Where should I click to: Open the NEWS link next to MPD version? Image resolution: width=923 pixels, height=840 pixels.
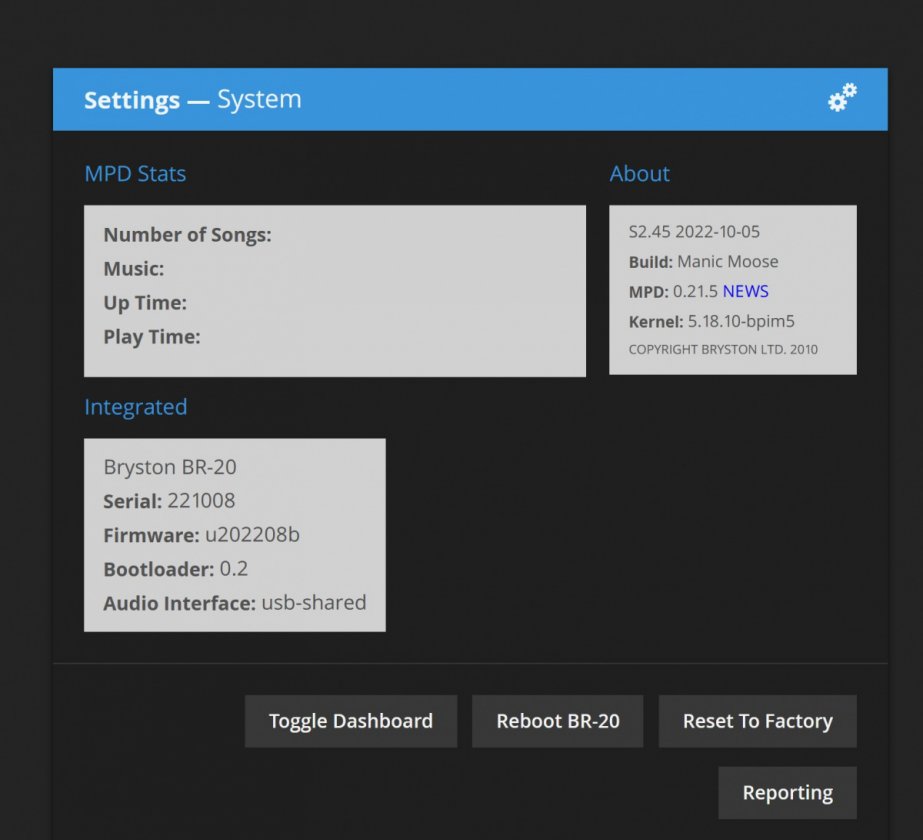click(x=745, y=291)
